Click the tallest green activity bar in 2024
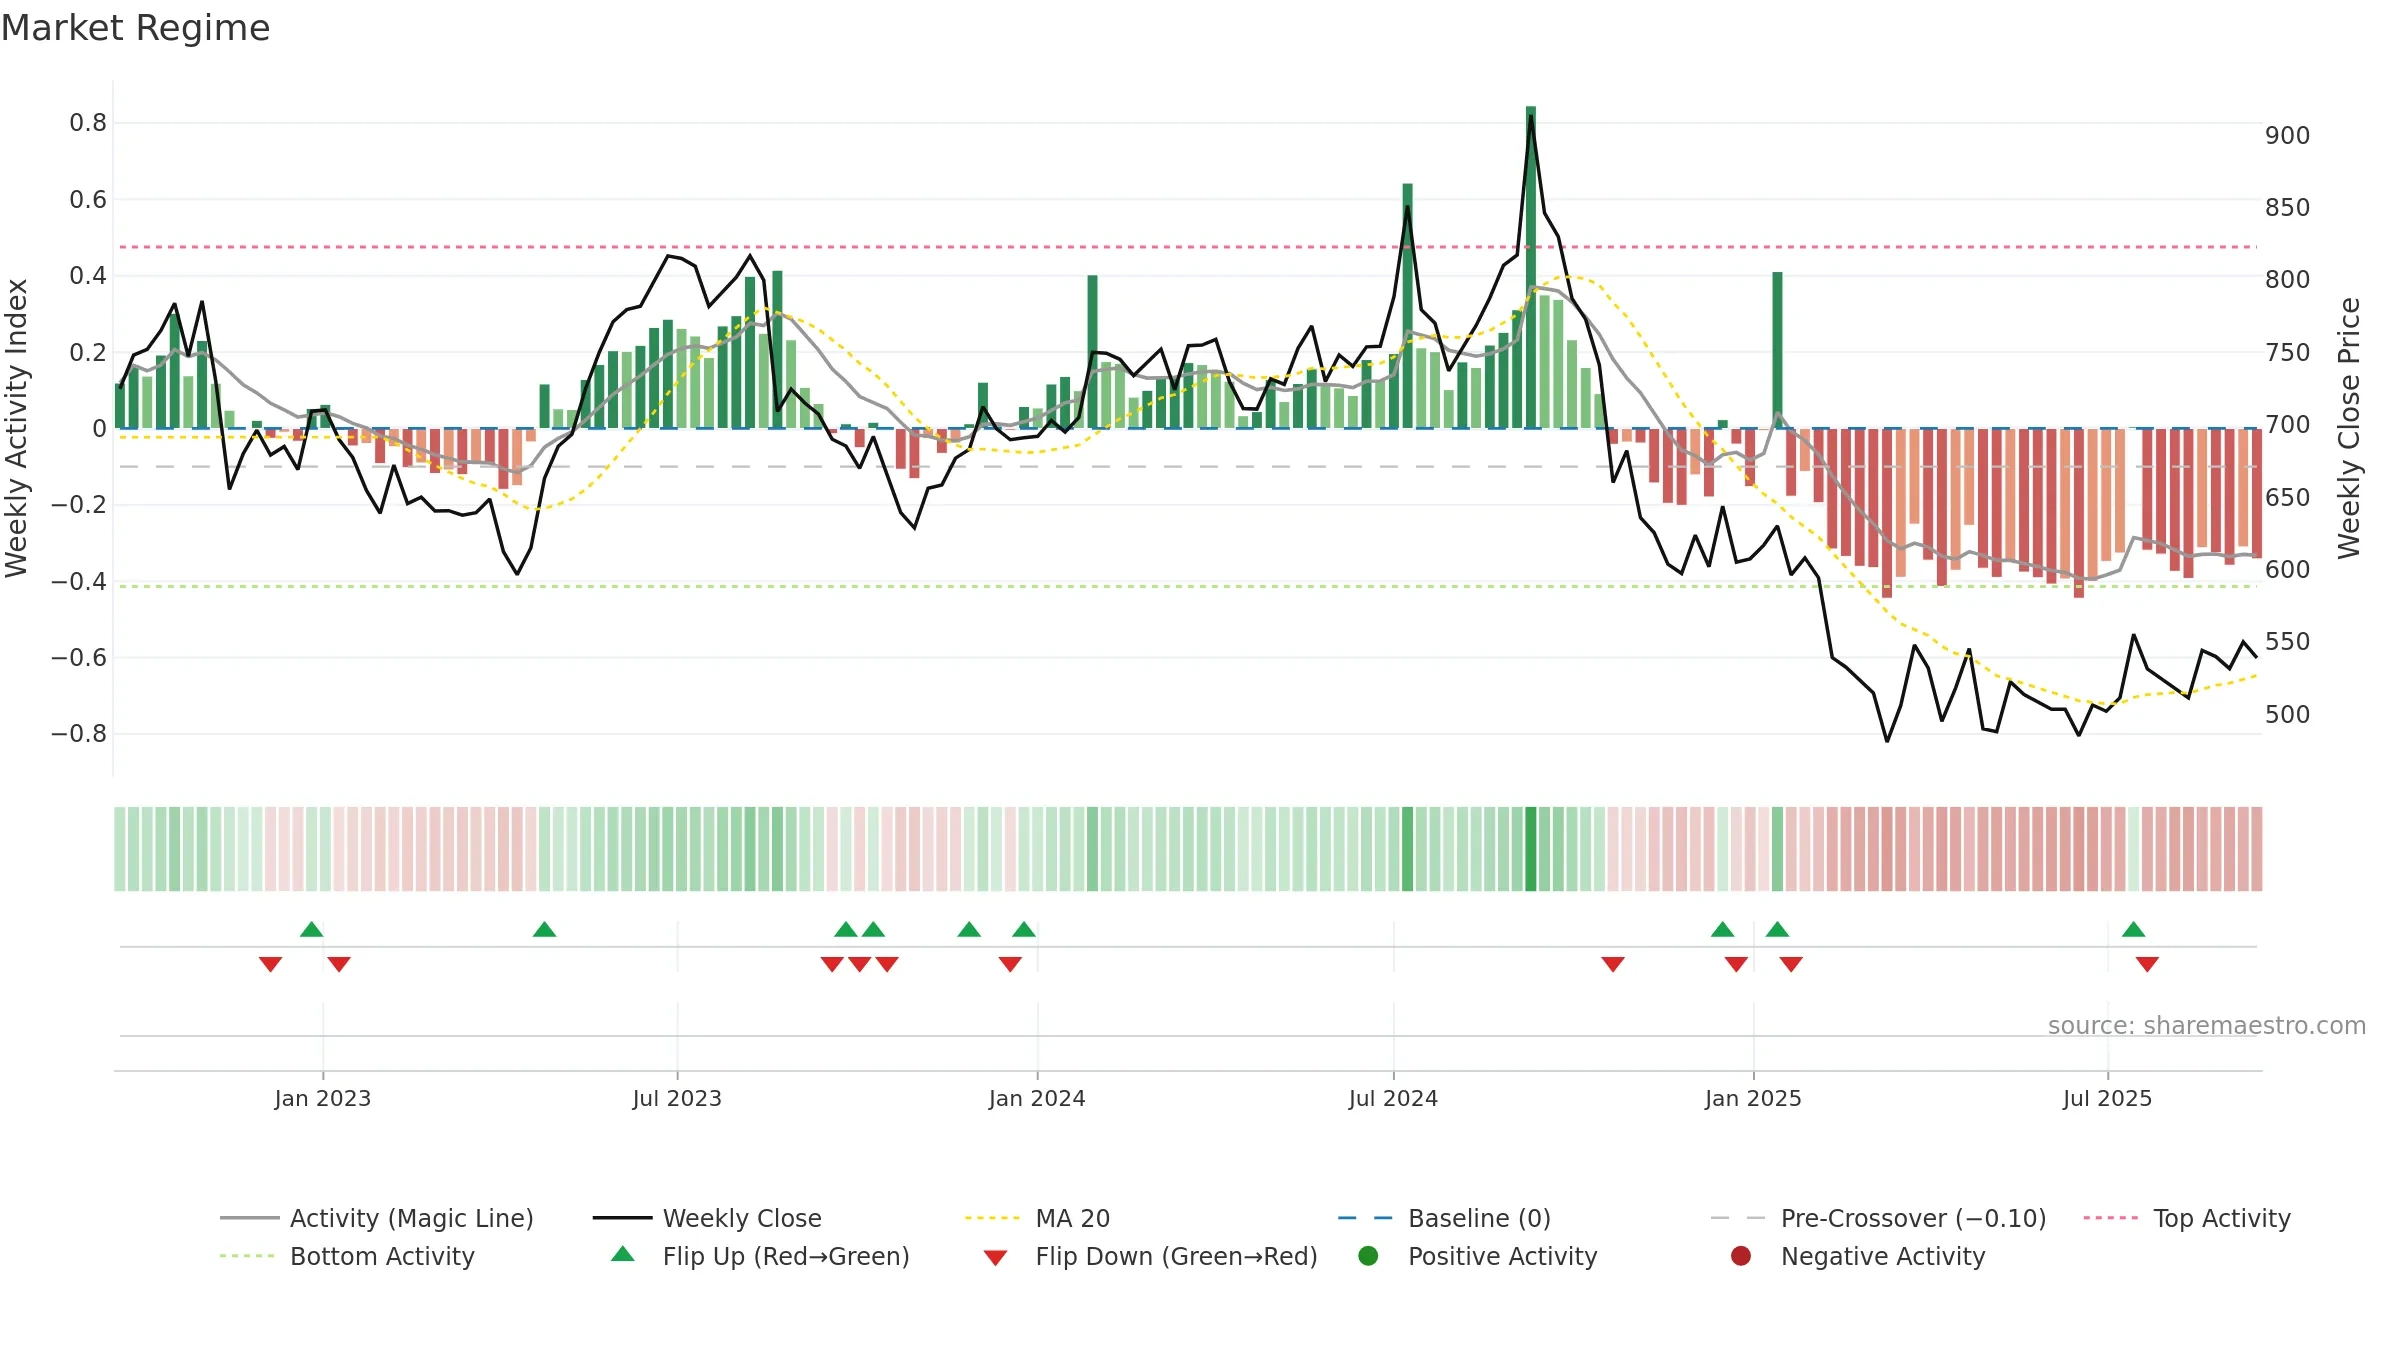2400x1350 pixels. coord(1531,267)
